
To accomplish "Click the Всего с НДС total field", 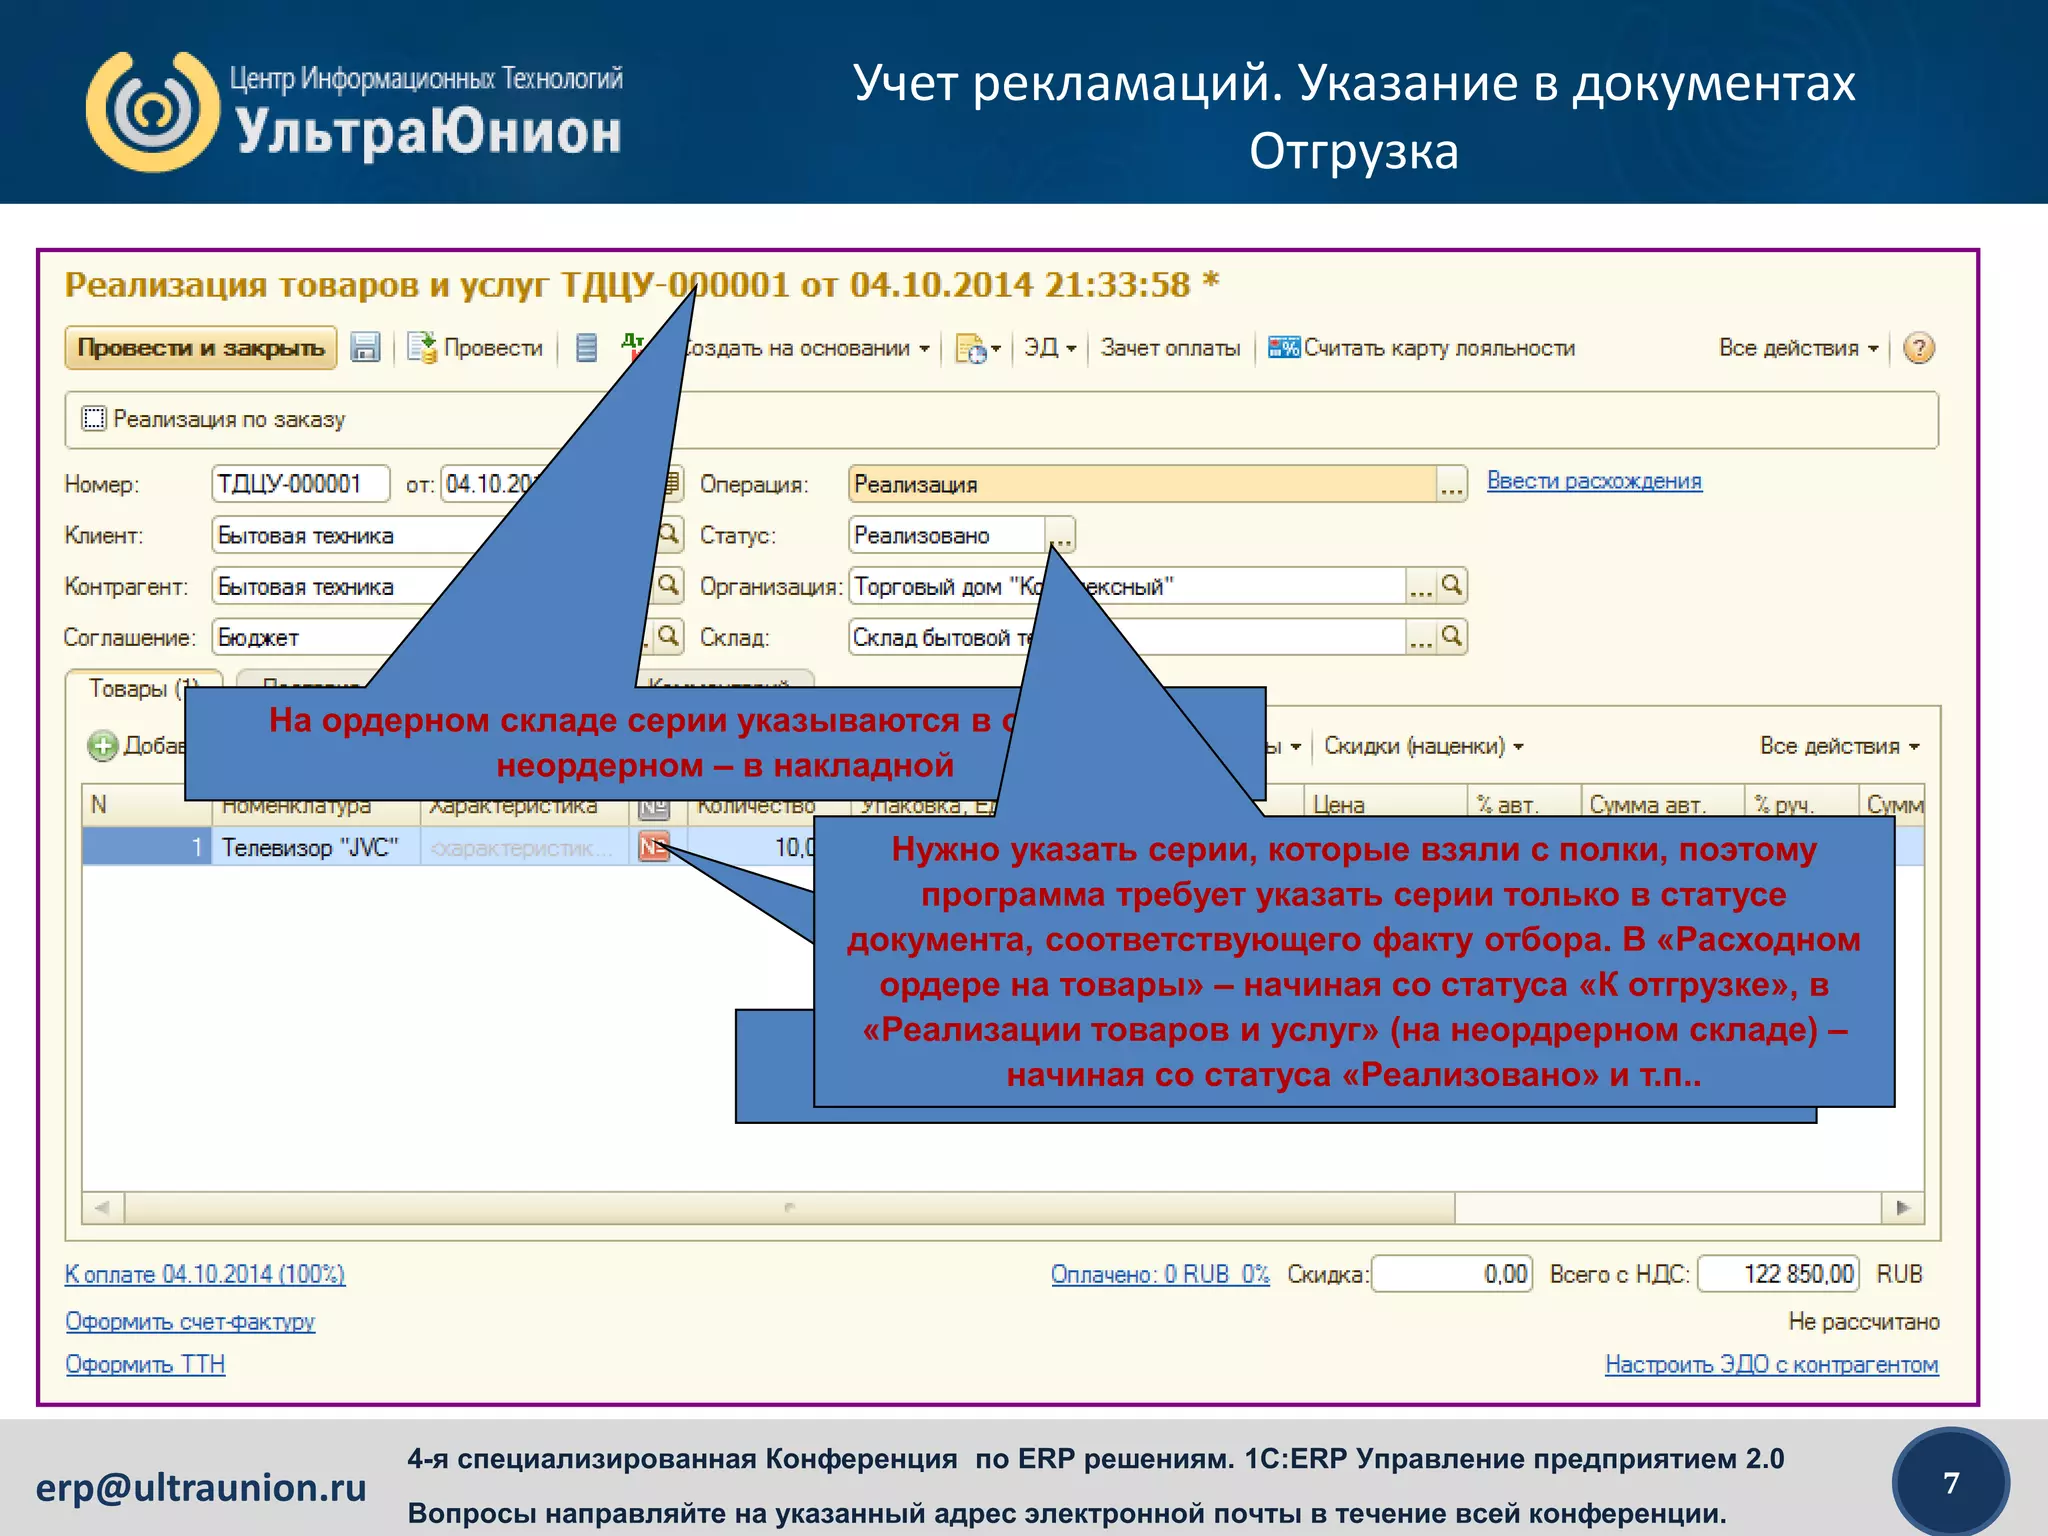I will click(x=1778, y=1274).
